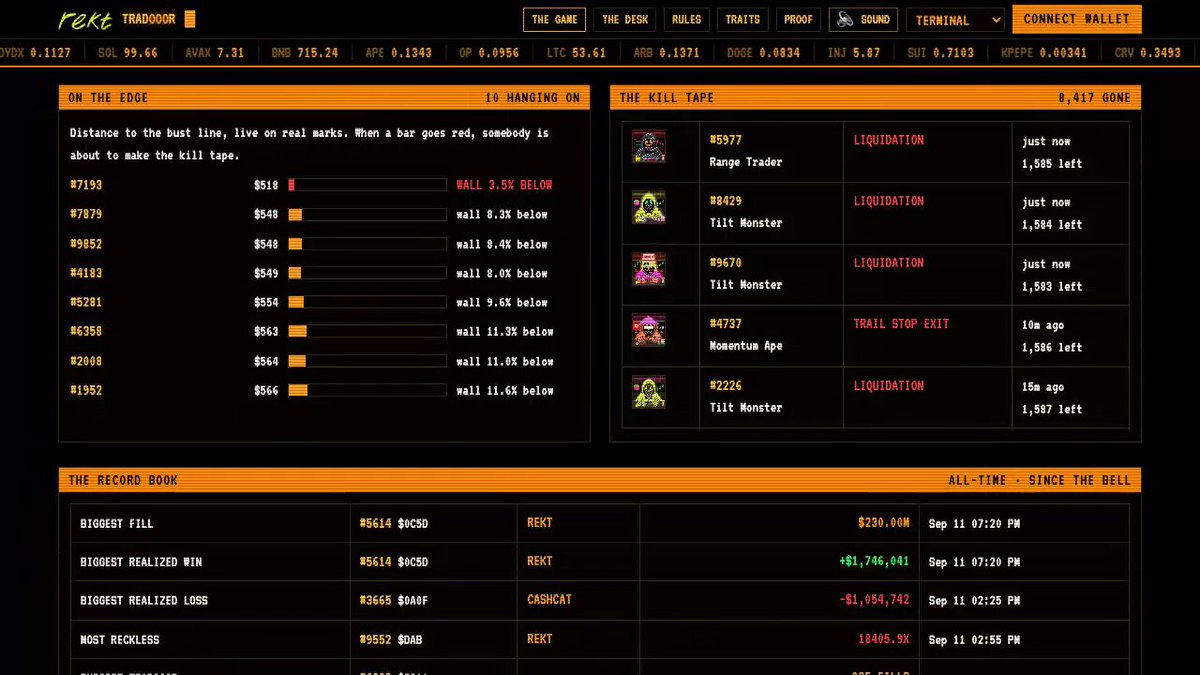The width and height of the screenshot is (1200, 675).
Task: Open avatar of trader #4737
Action: coord(649,330)
